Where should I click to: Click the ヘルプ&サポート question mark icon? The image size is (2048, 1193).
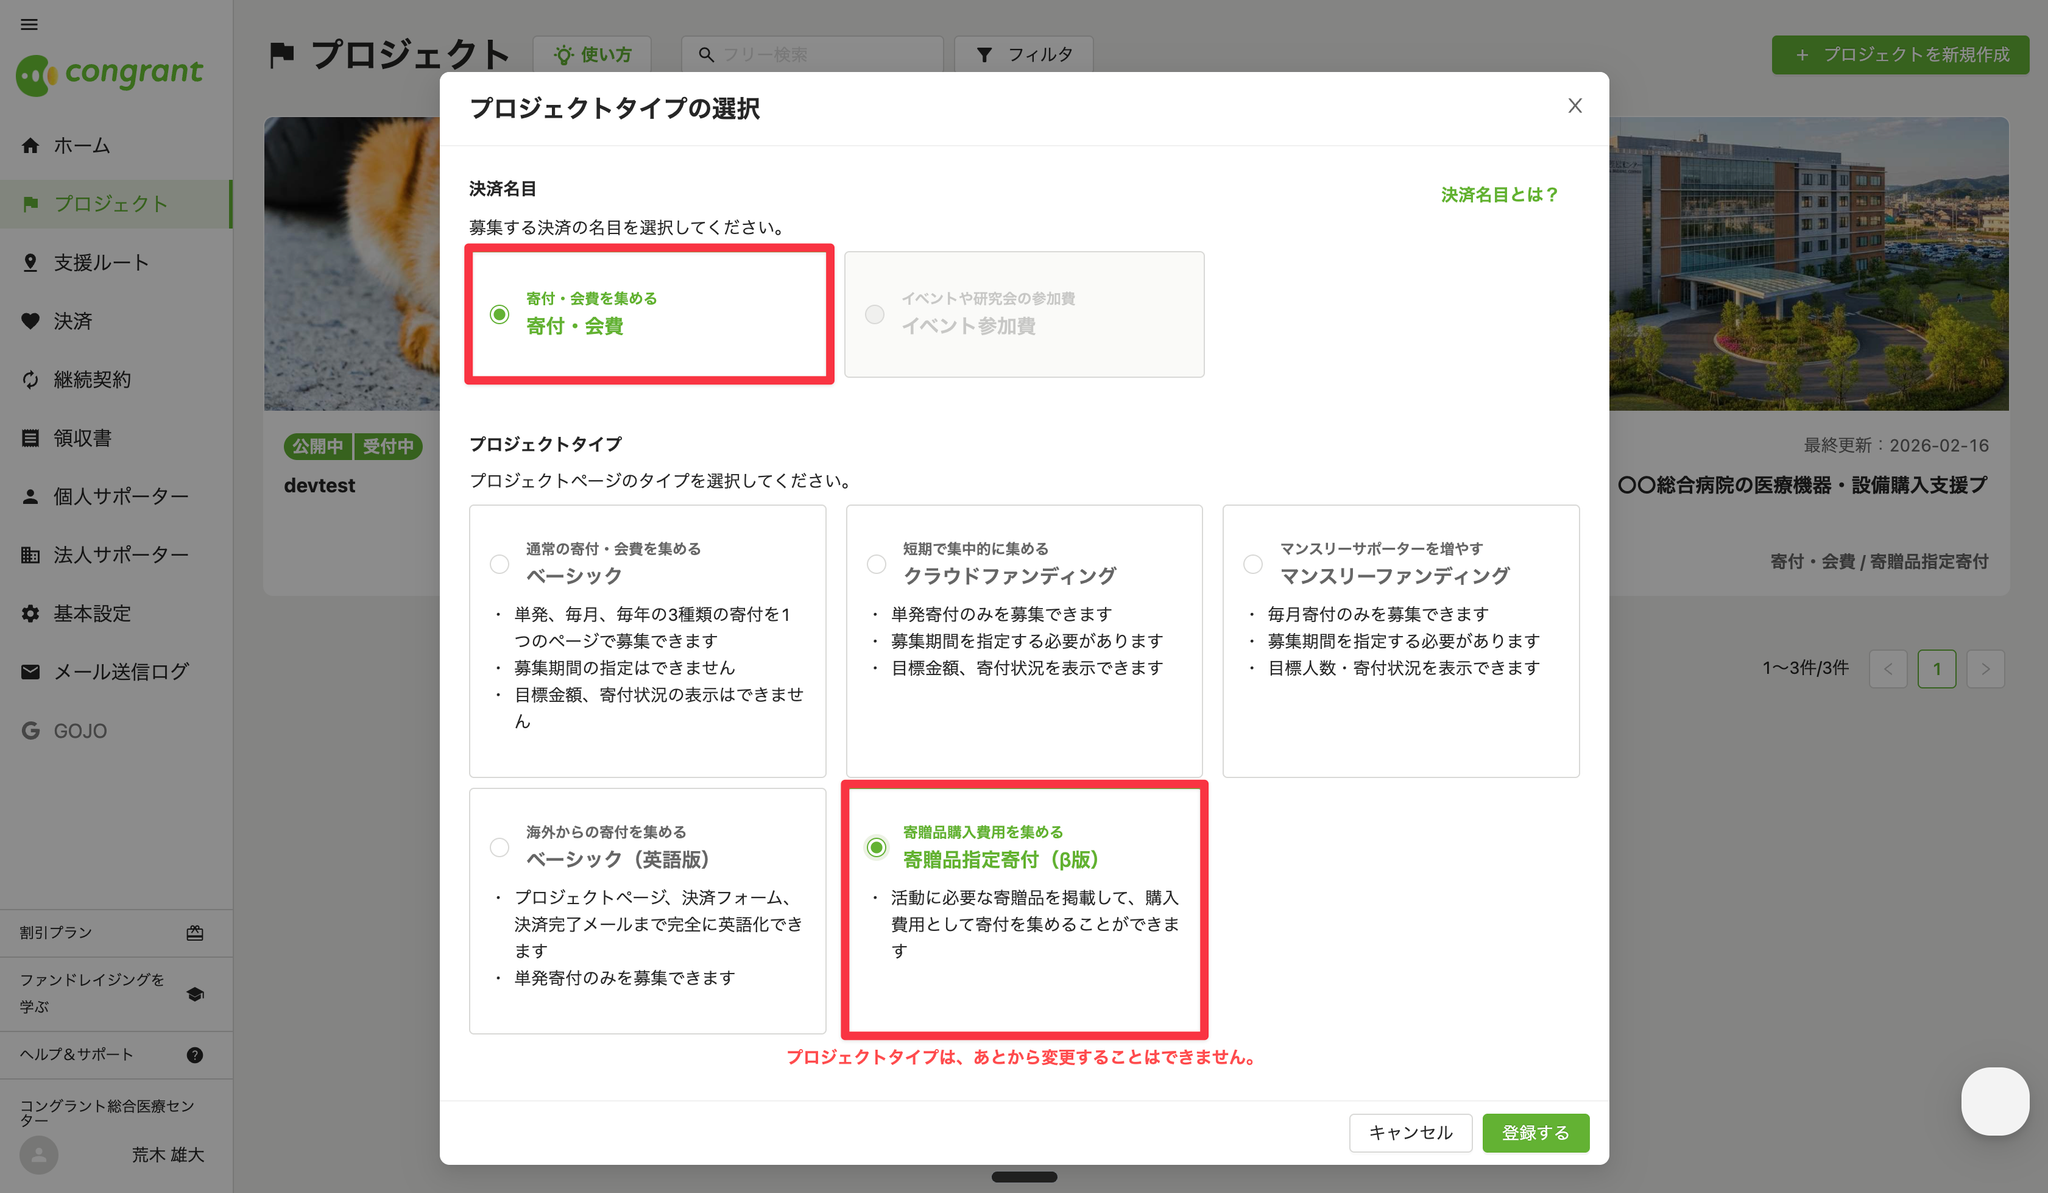pos(195,1055)
